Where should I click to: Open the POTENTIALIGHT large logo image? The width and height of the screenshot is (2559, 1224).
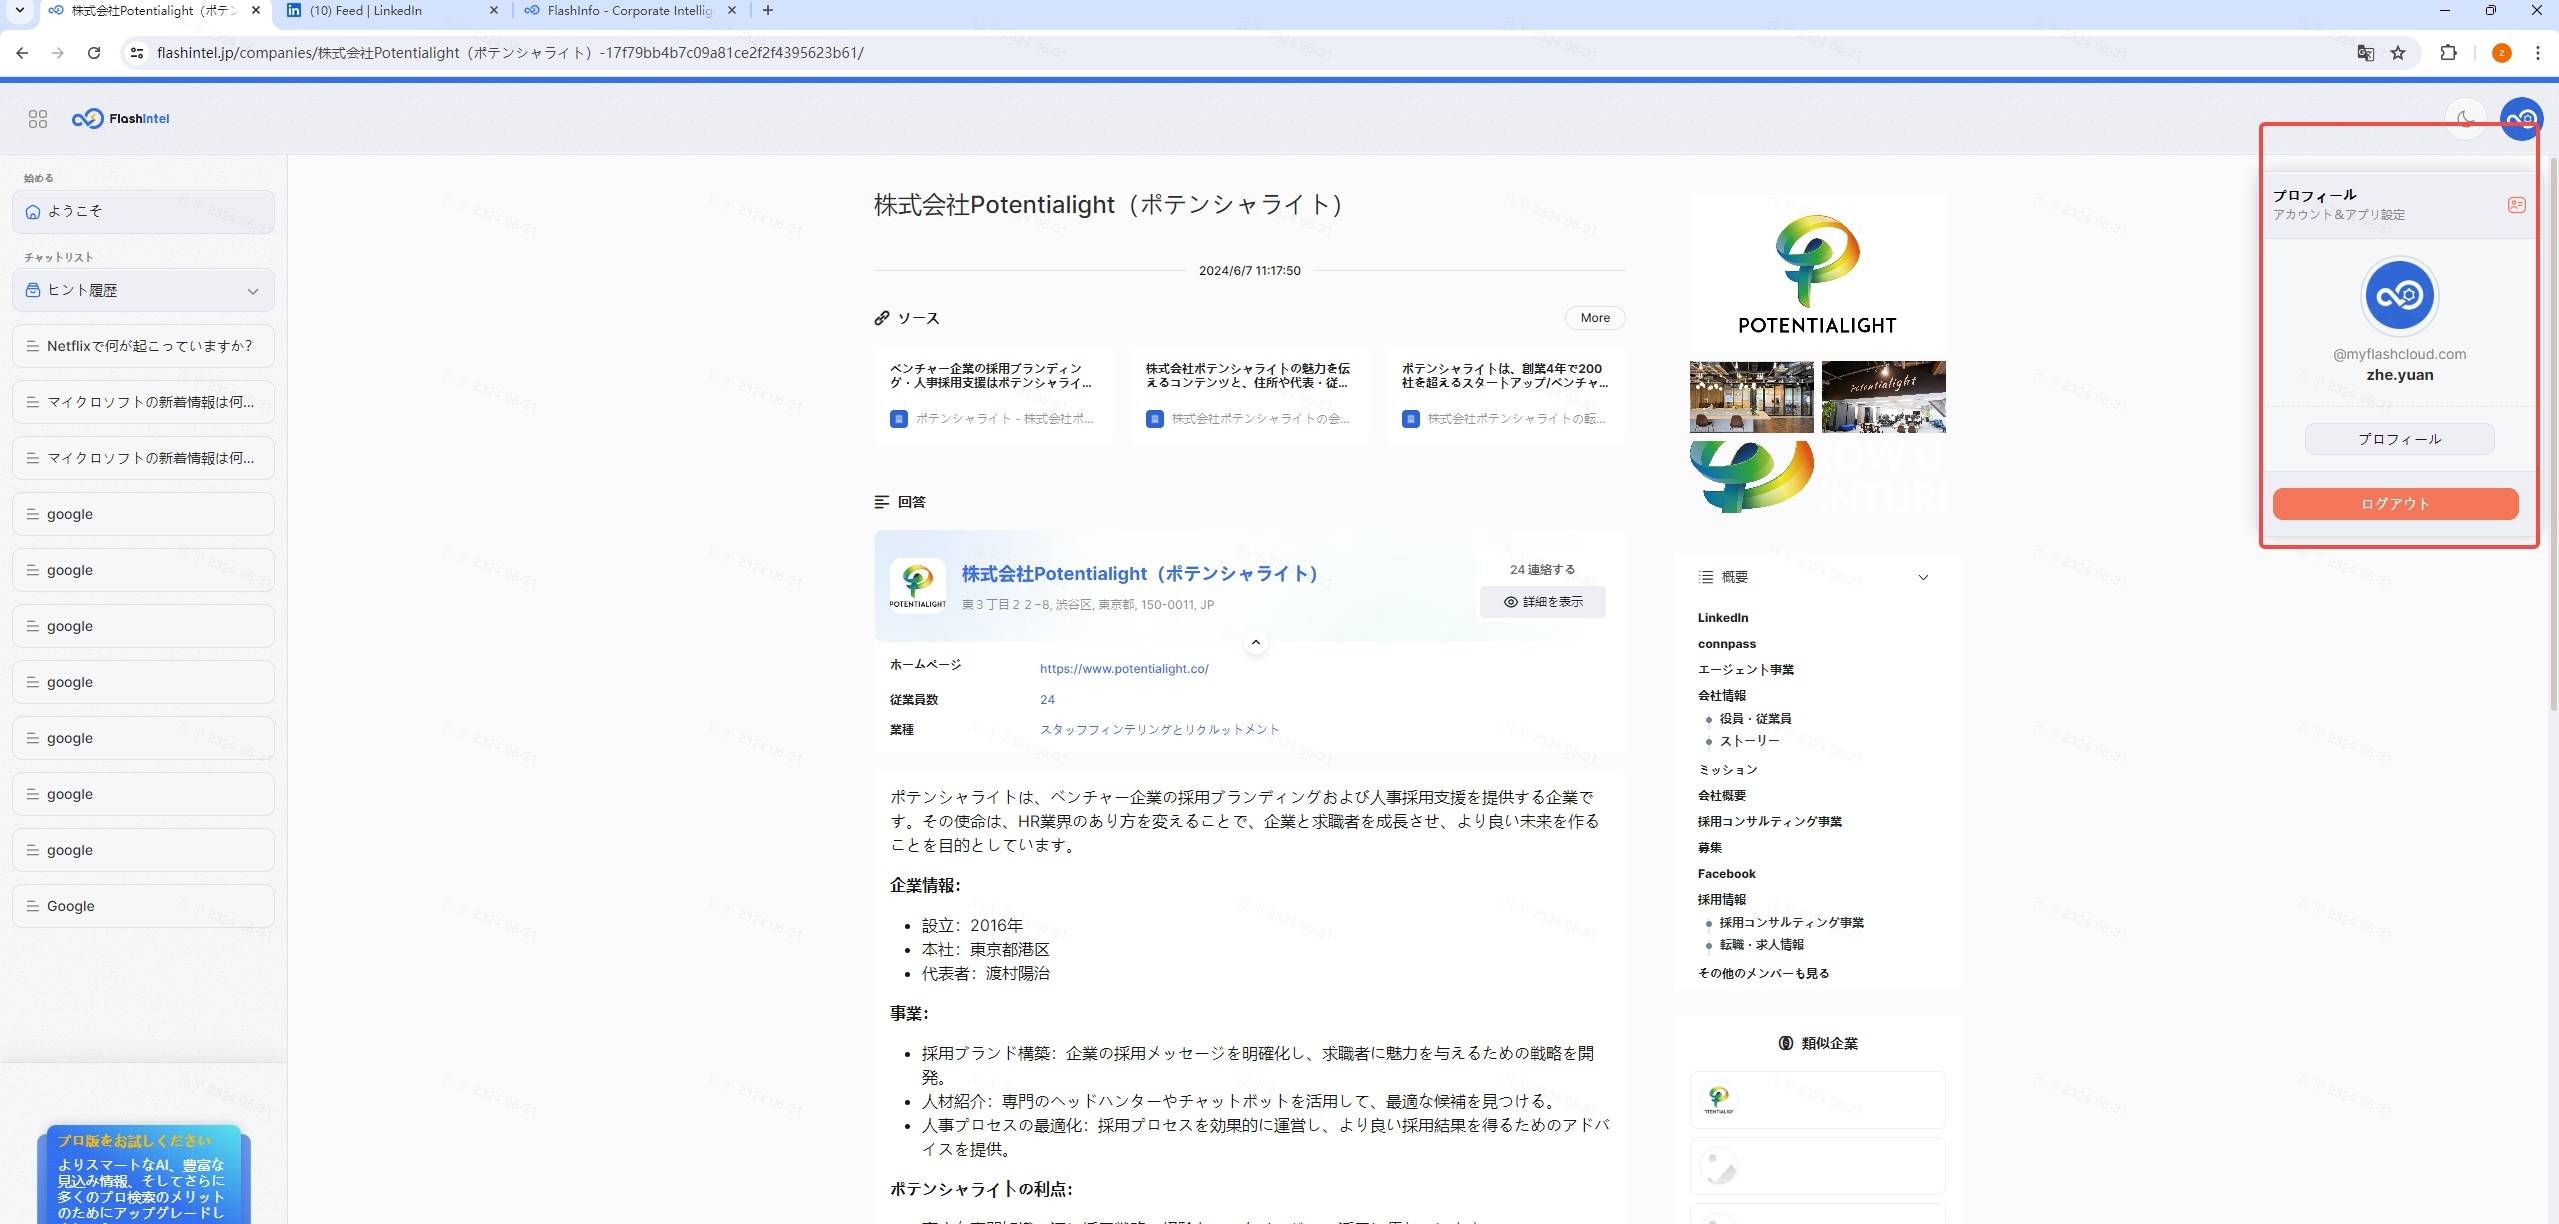(1817, 275)
